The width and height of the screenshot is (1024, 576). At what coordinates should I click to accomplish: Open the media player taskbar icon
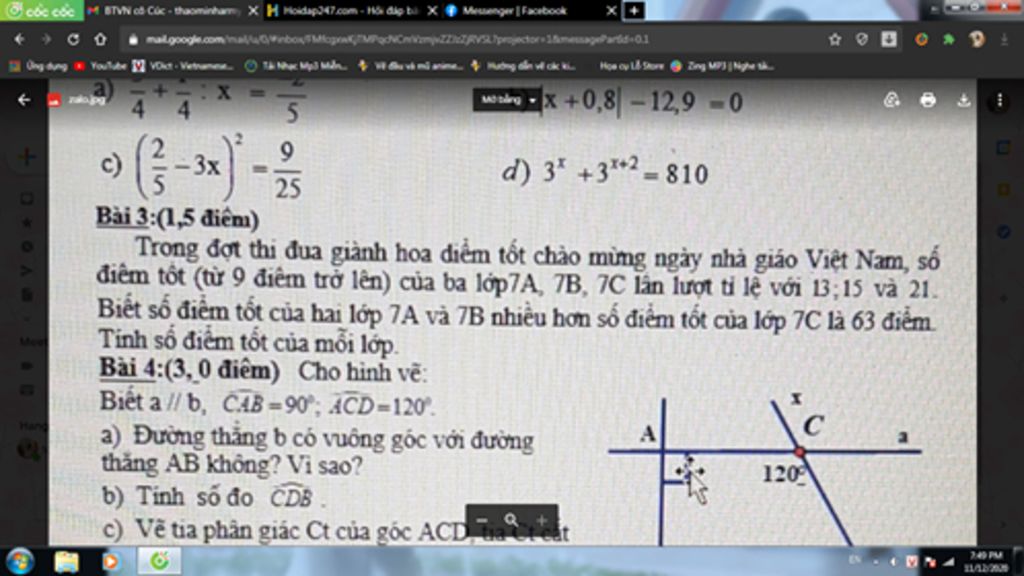111,562
